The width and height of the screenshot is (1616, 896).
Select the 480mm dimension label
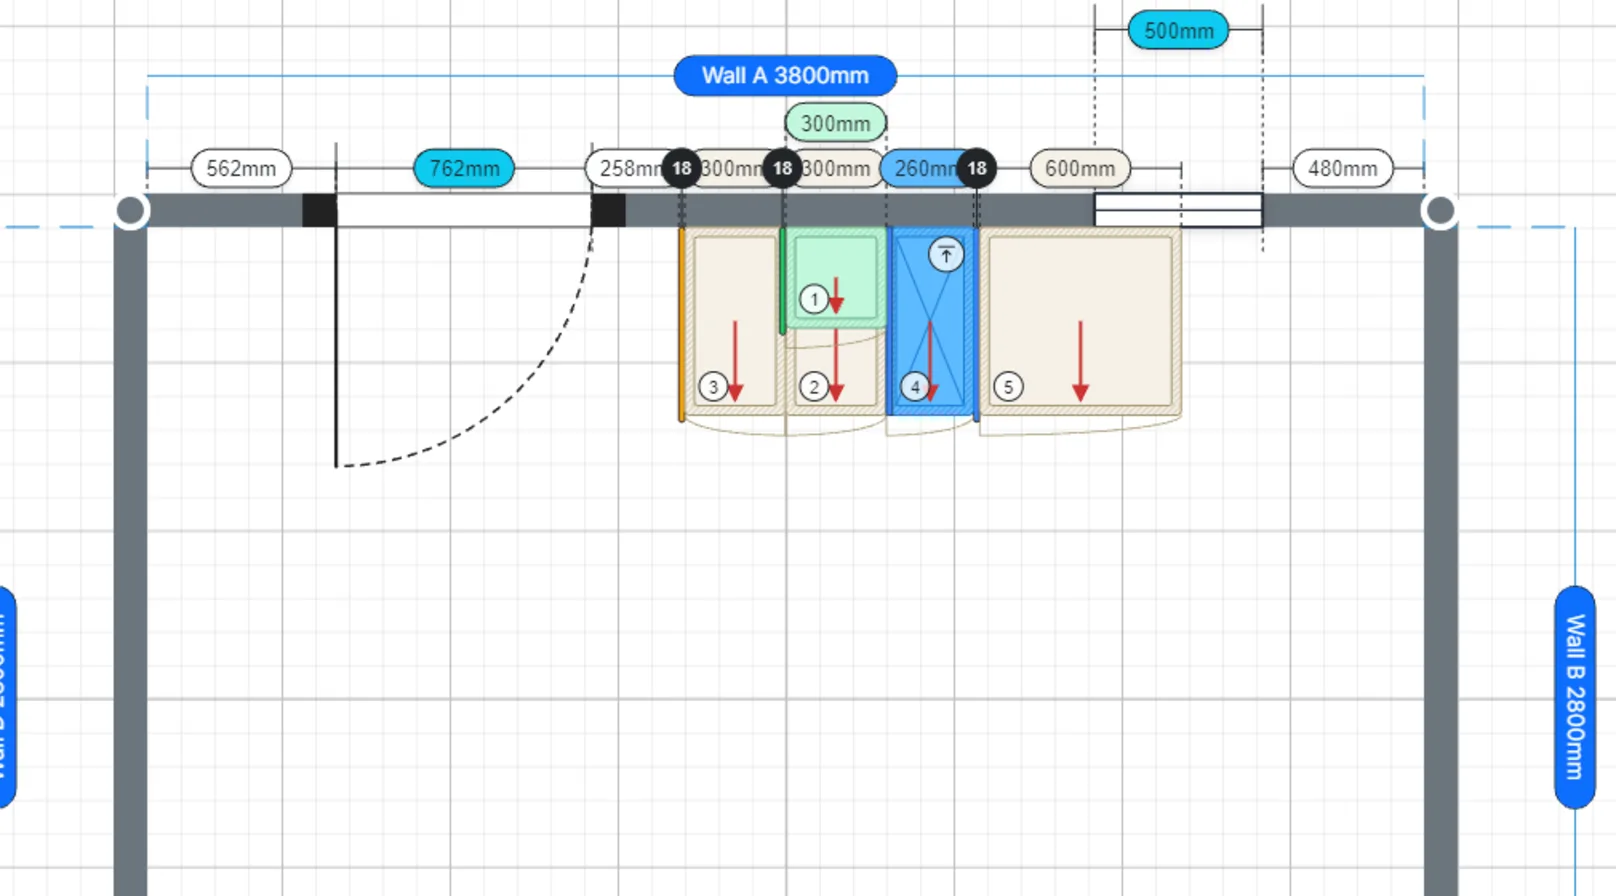(1343, 168)
